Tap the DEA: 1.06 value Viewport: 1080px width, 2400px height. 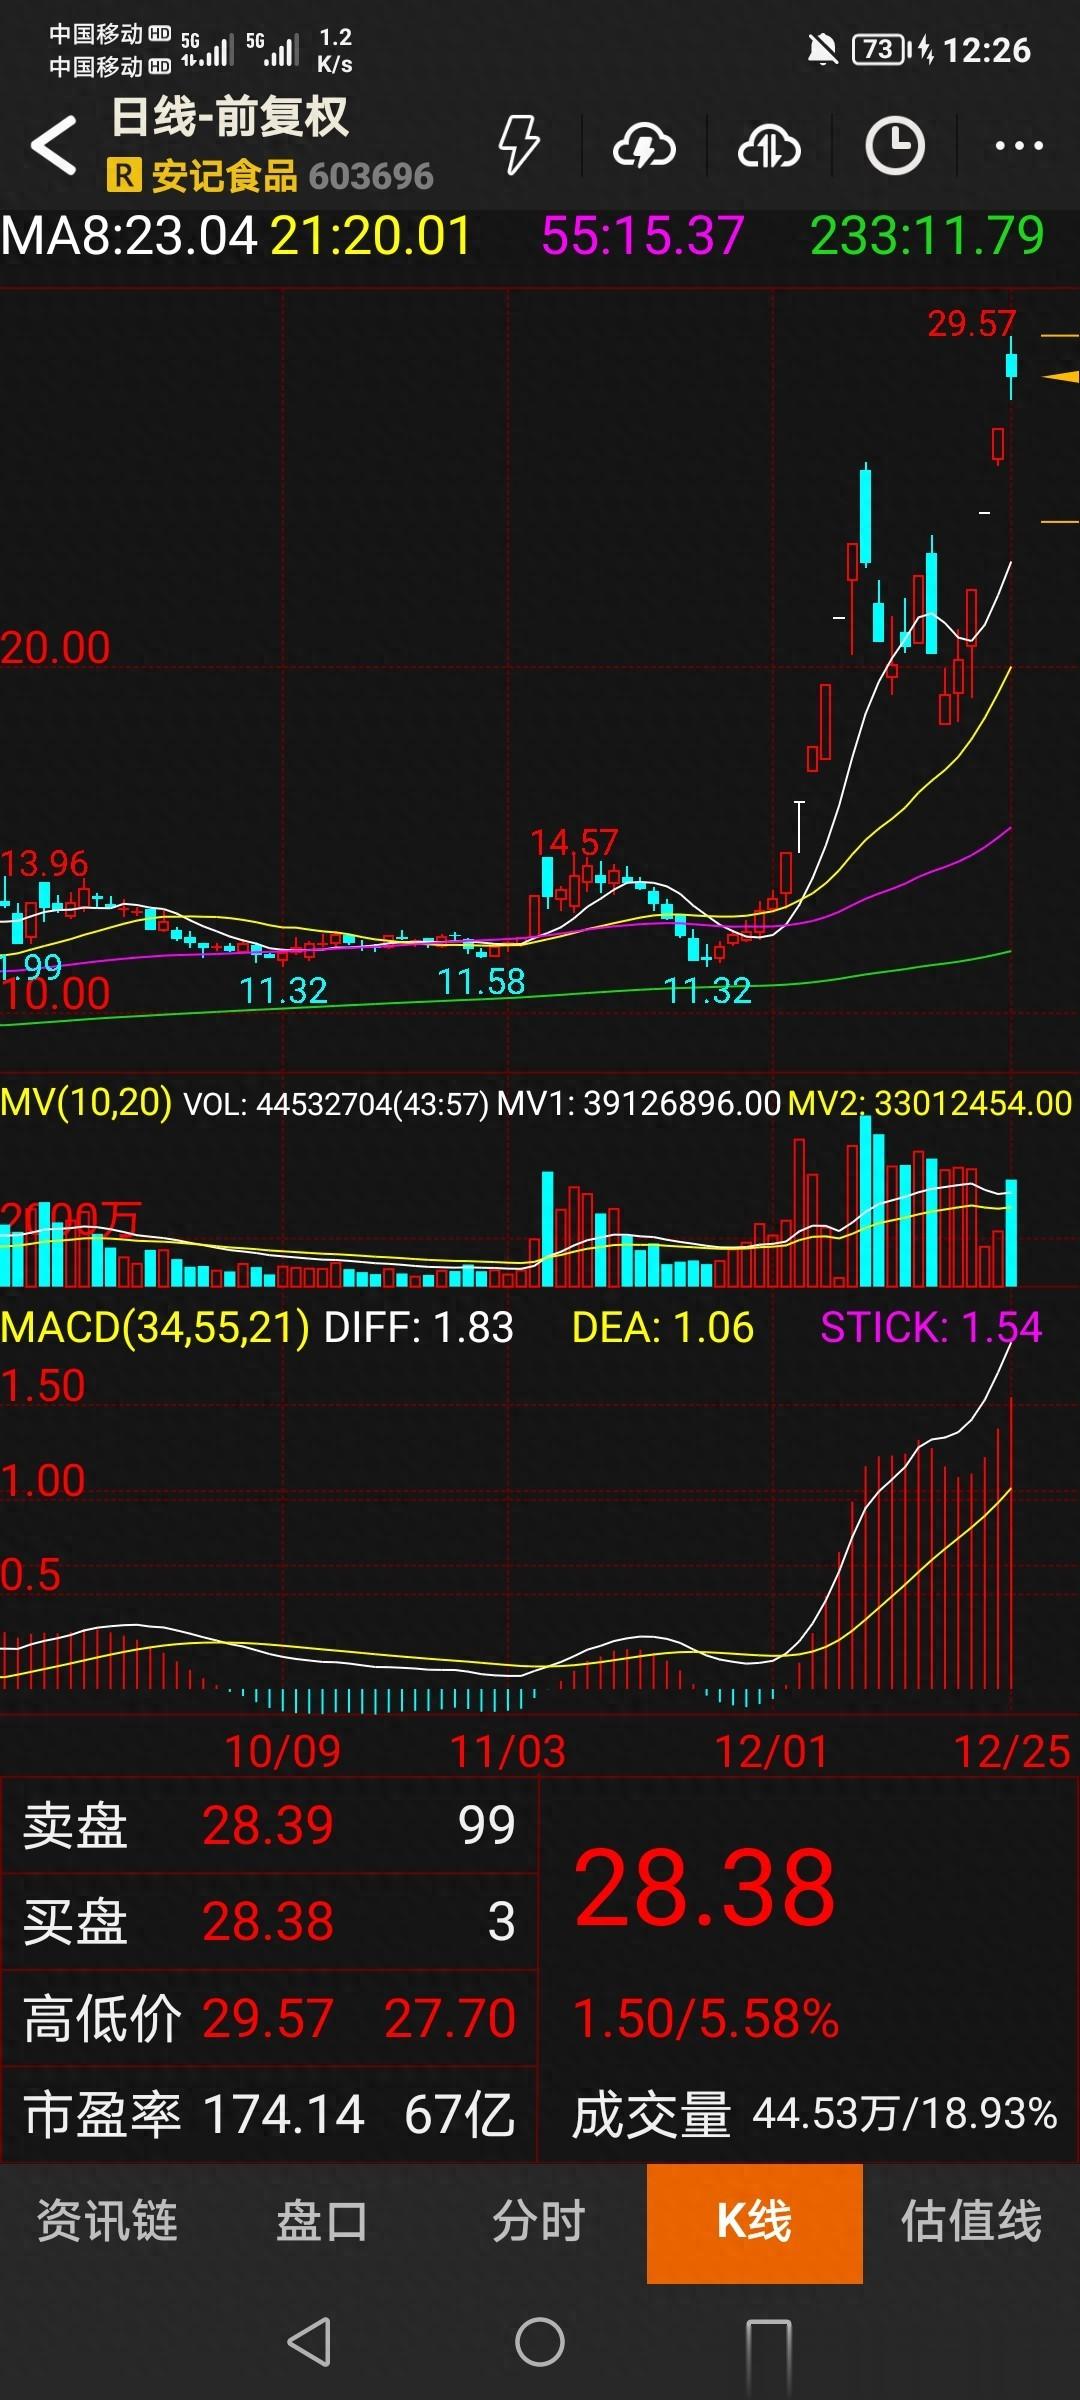[662, 1327]
